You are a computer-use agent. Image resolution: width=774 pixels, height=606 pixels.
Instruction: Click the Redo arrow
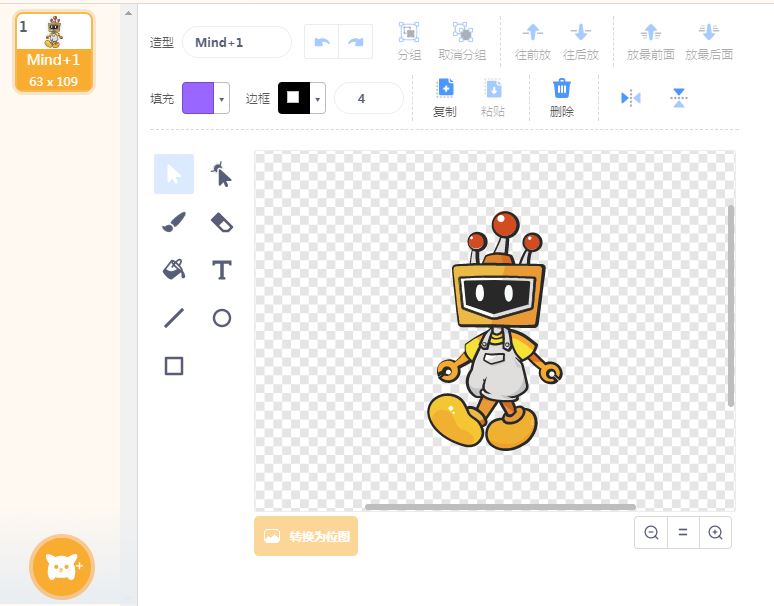click(x=355, y=42)
